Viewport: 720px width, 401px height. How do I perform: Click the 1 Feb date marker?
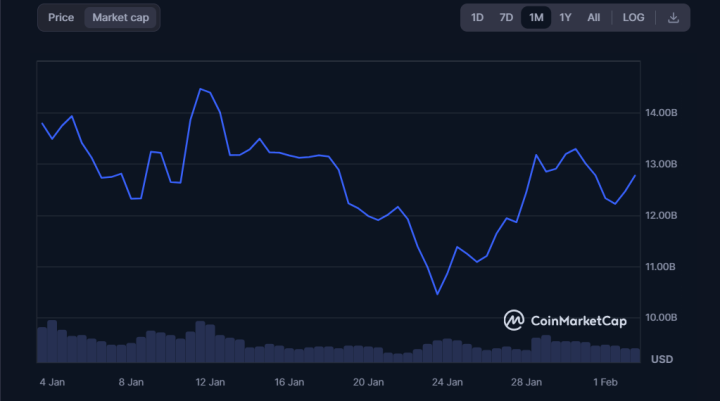point(605,382)
